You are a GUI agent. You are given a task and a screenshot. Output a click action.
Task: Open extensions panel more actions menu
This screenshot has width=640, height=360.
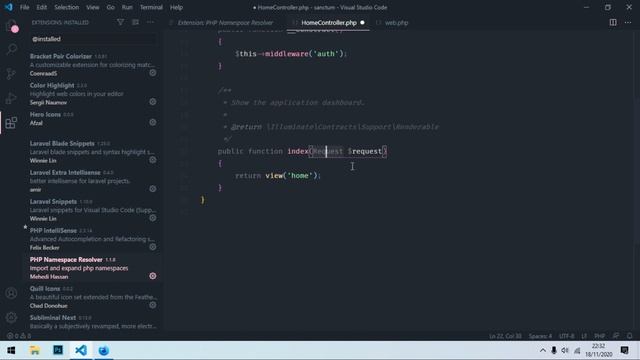[150, 22]
